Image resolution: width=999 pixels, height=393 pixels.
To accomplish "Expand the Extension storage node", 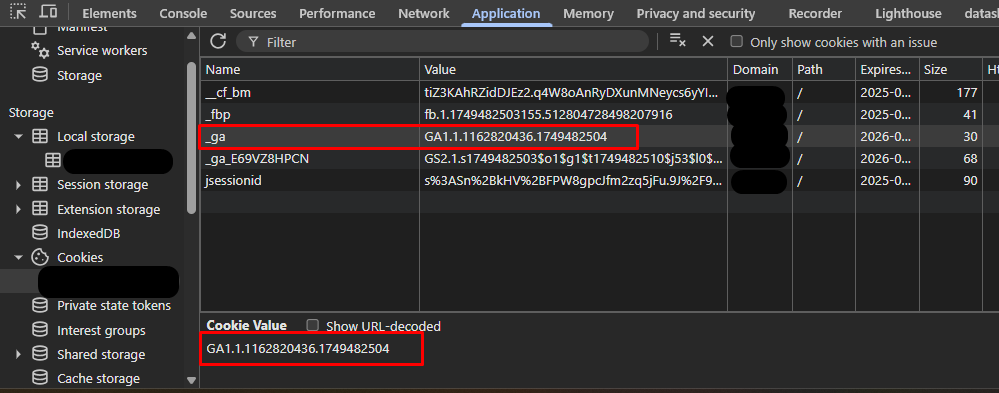I will tap(18, 209).
